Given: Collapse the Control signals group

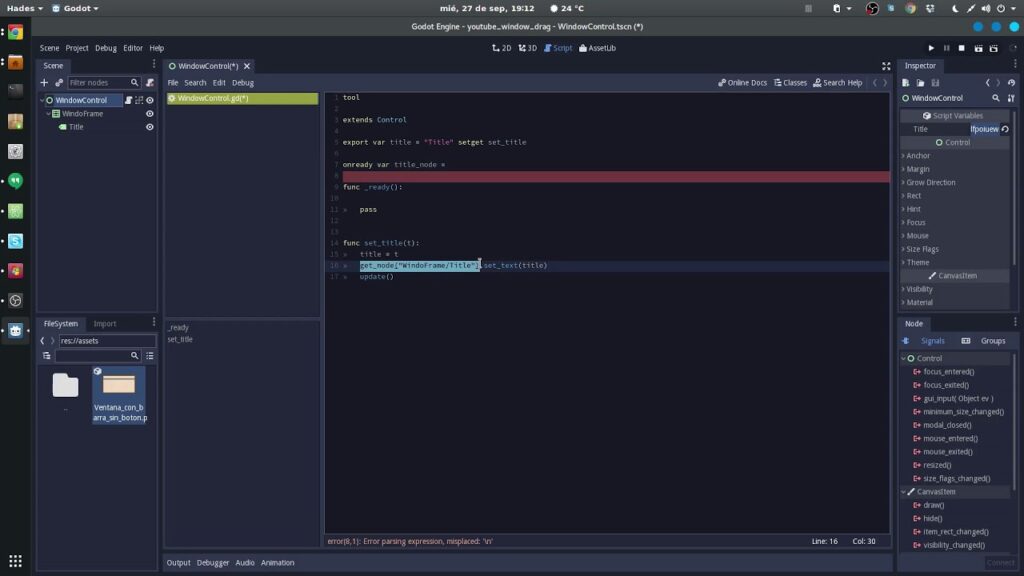Looking at the screenshot, I should (x=904, y=358).
